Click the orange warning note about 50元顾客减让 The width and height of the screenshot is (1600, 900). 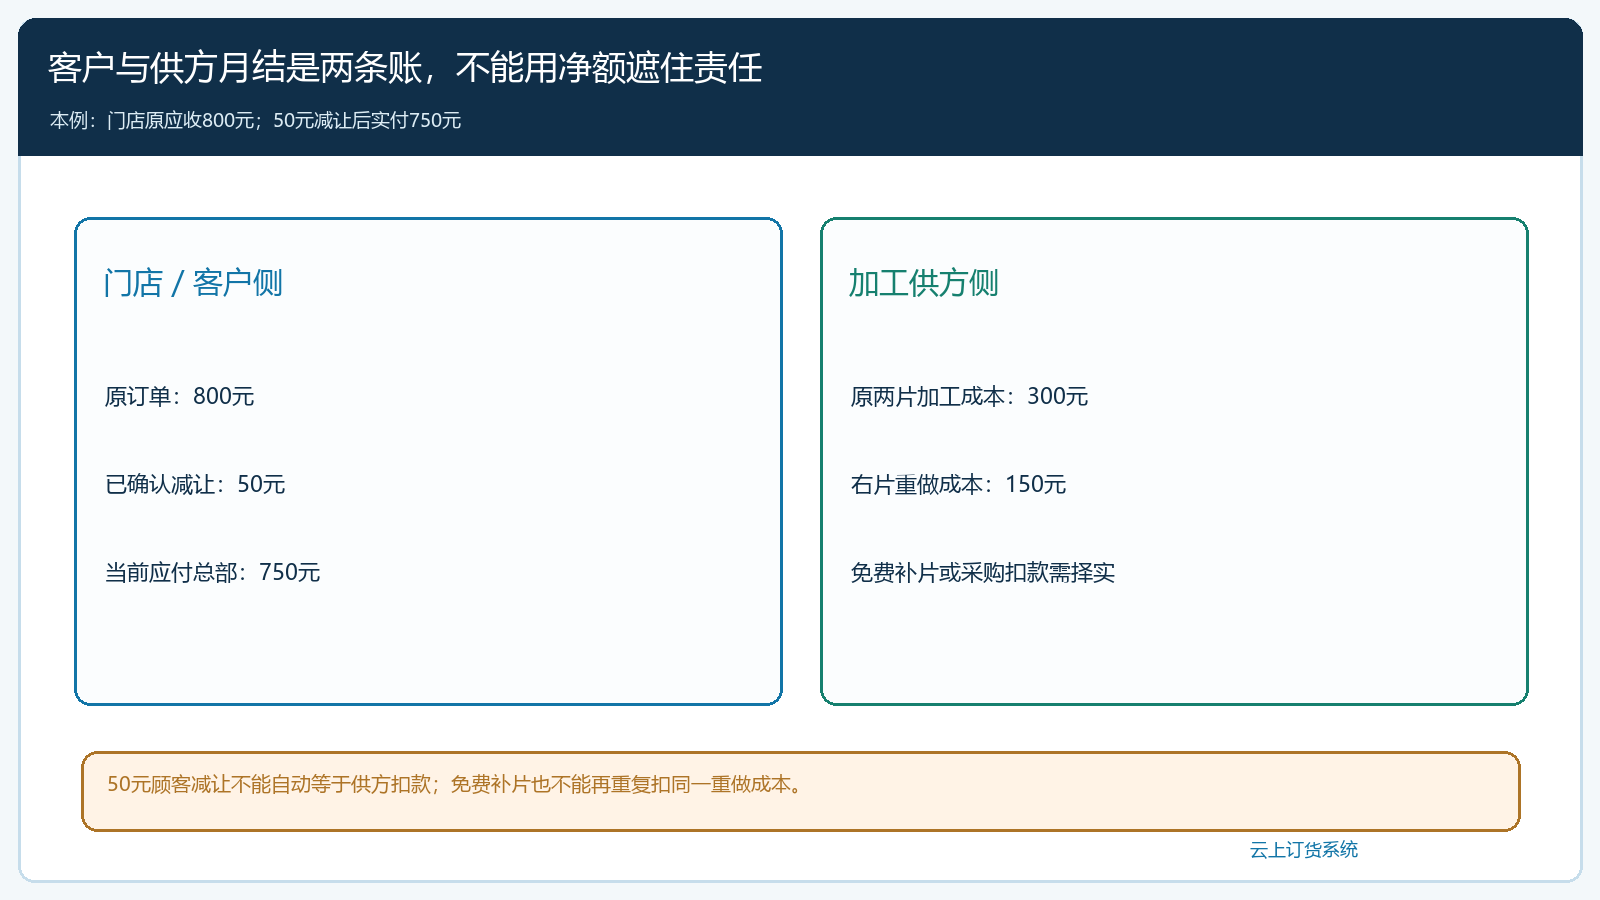pyautogui.click(x=800, y=791)
